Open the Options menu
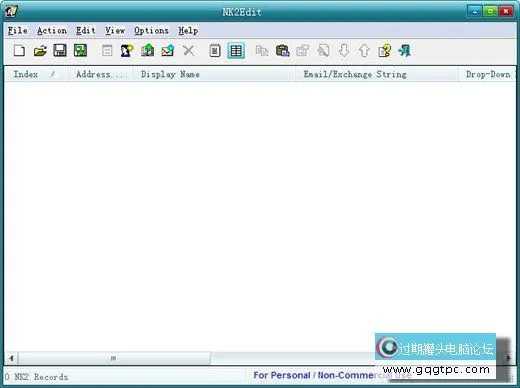The height and width of the screenshot is (388, 520). 151,31
